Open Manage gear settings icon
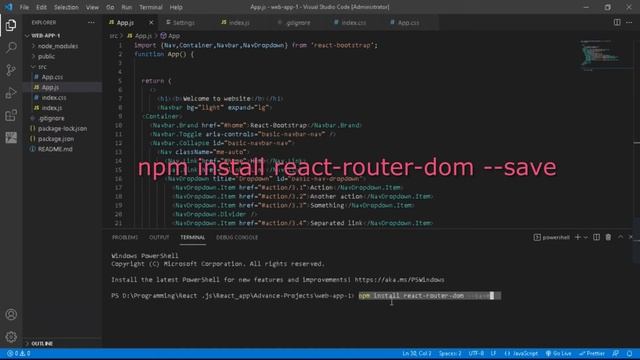The height and width of the screenshot is (360, 640). point(11,337)
